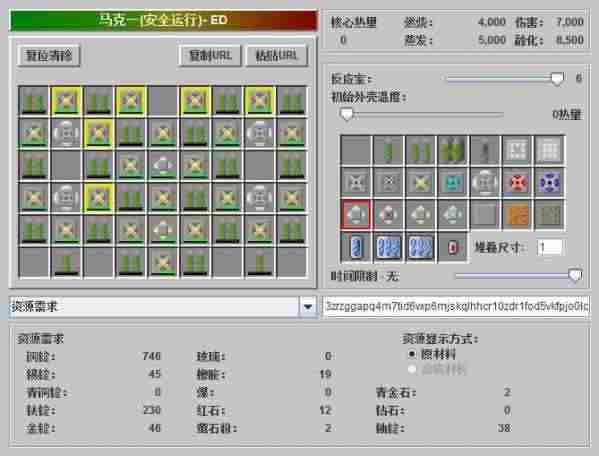Select the reactor heat exchanger in palette
Image resolution: width=599 pixels, height=456 pixels.
point(388,215)
